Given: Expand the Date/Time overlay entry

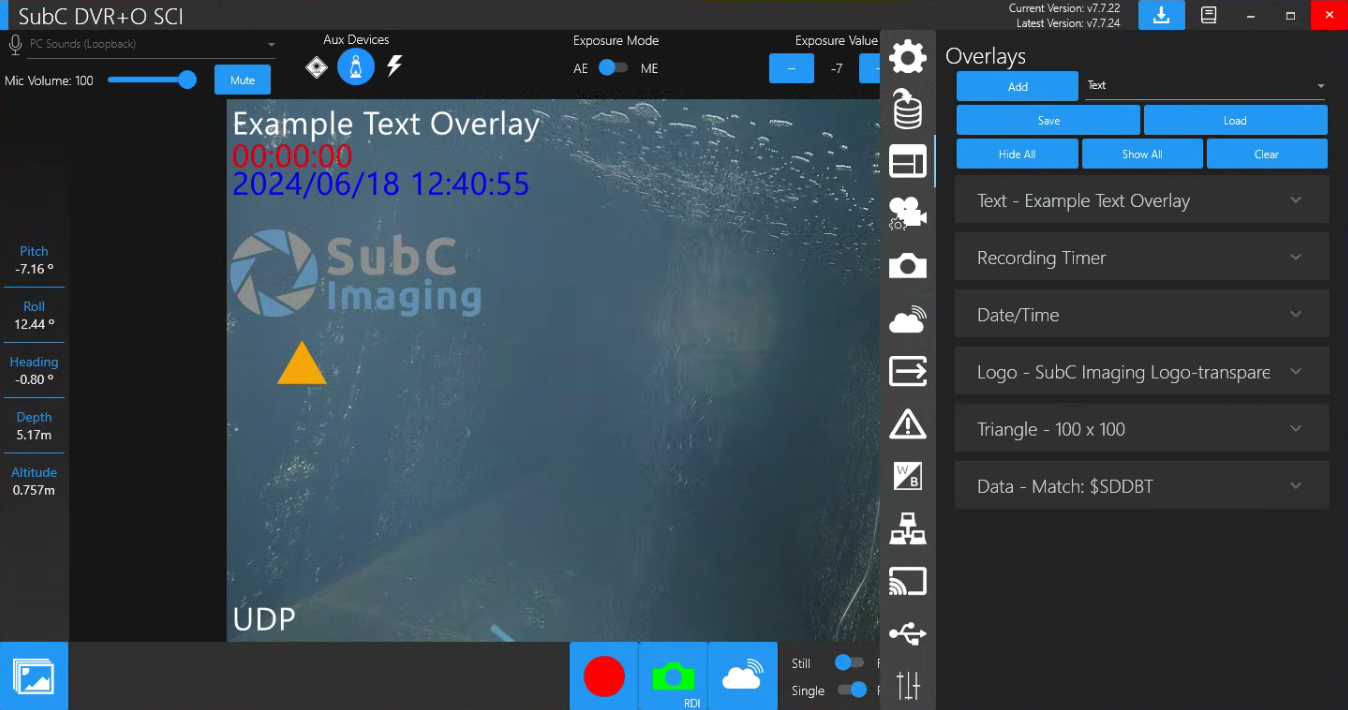Looking at the screenshot, I should (x=1141, y=315).
